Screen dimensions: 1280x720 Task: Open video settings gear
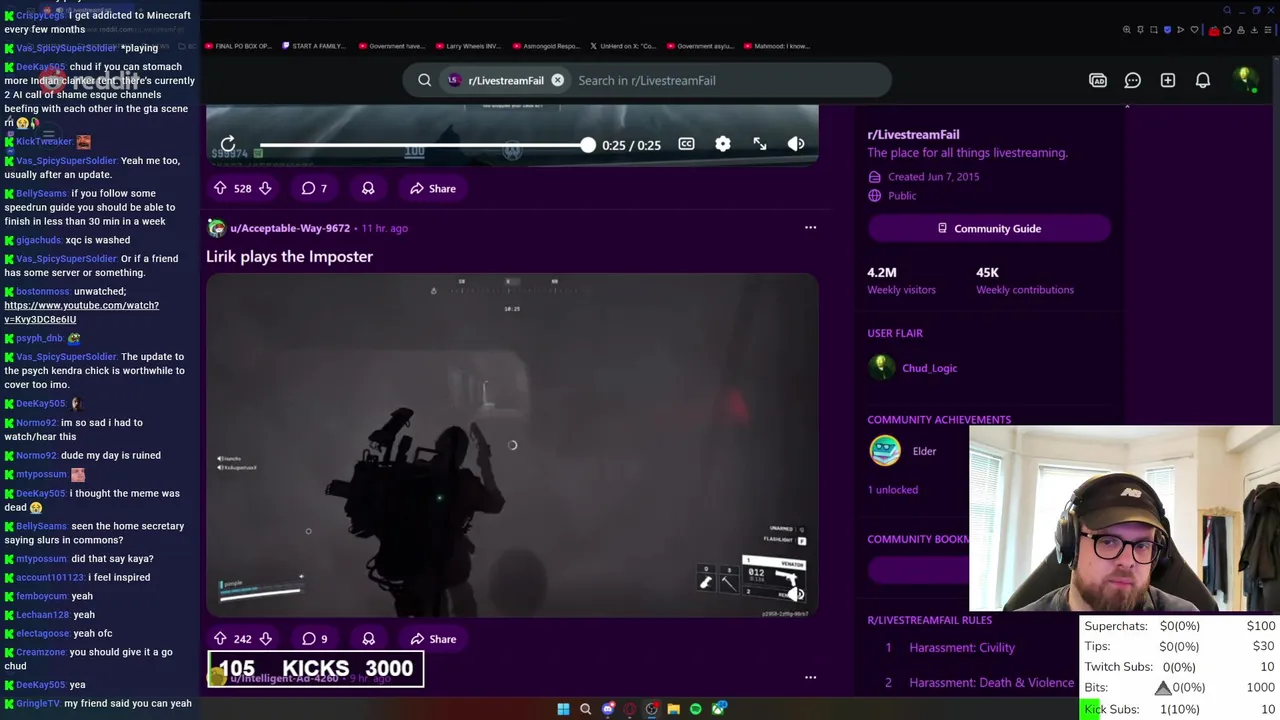[723, 144]
